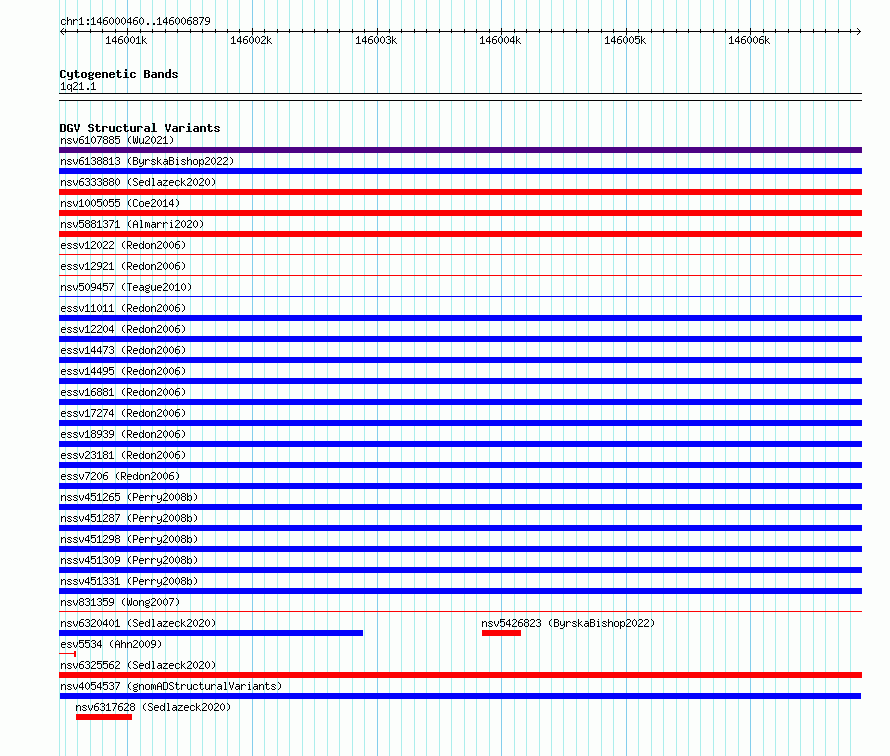Select essv12022 (Redon2006) label

pos(123,245)
